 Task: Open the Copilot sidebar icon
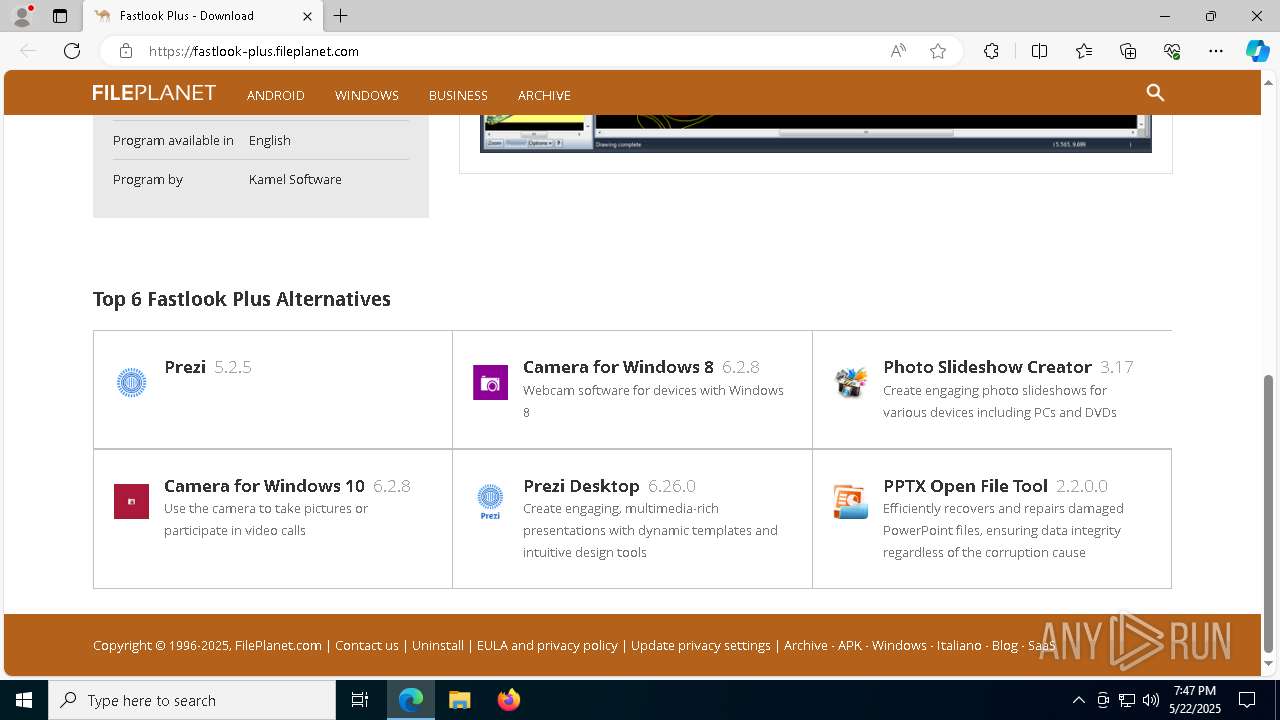[x=1257, y=51]
